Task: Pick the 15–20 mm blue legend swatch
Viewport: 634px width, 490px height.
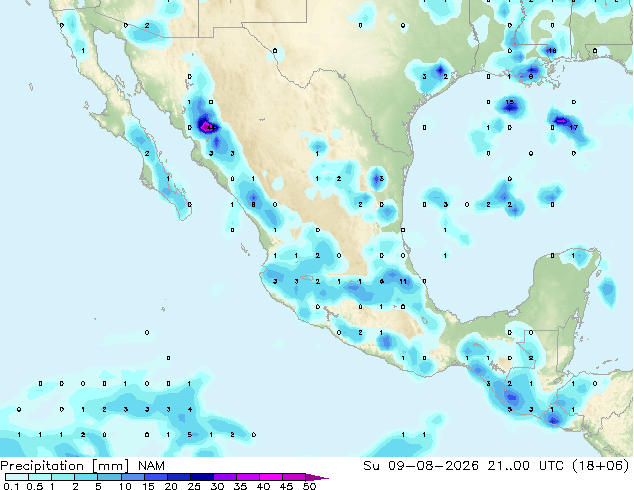Action: [155, 477]
